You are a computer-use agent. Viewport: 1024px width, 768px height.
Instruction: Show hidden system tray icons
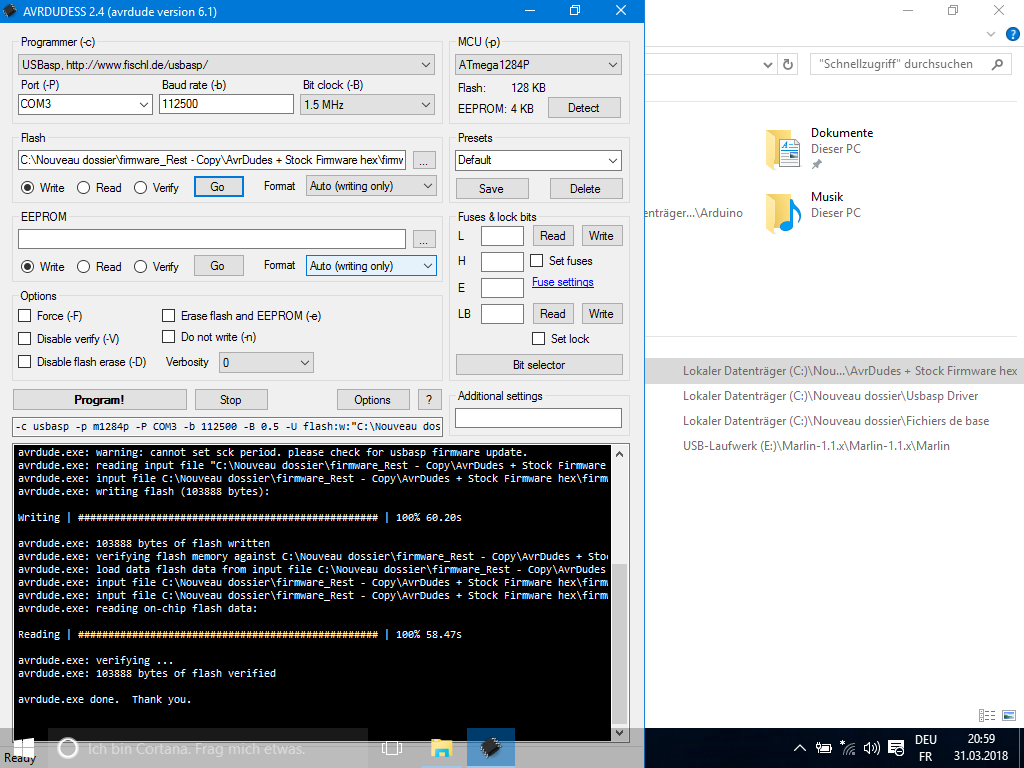pos(799,748)
